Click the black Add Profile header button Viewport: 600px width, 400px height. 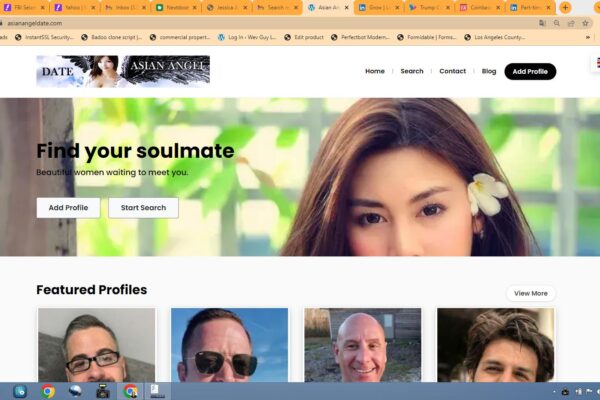pyautogui.click(x=530, y=71)
